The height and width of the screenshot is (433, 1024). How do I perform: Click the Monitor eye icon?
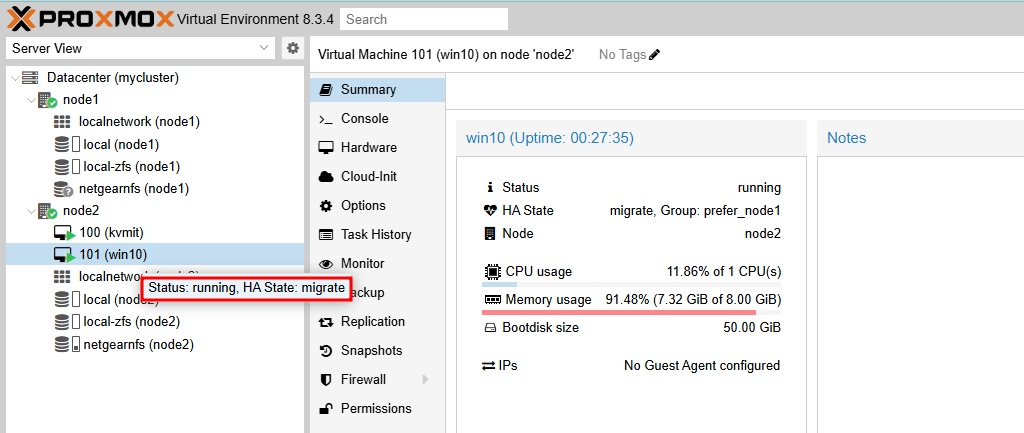click(326, 264)
